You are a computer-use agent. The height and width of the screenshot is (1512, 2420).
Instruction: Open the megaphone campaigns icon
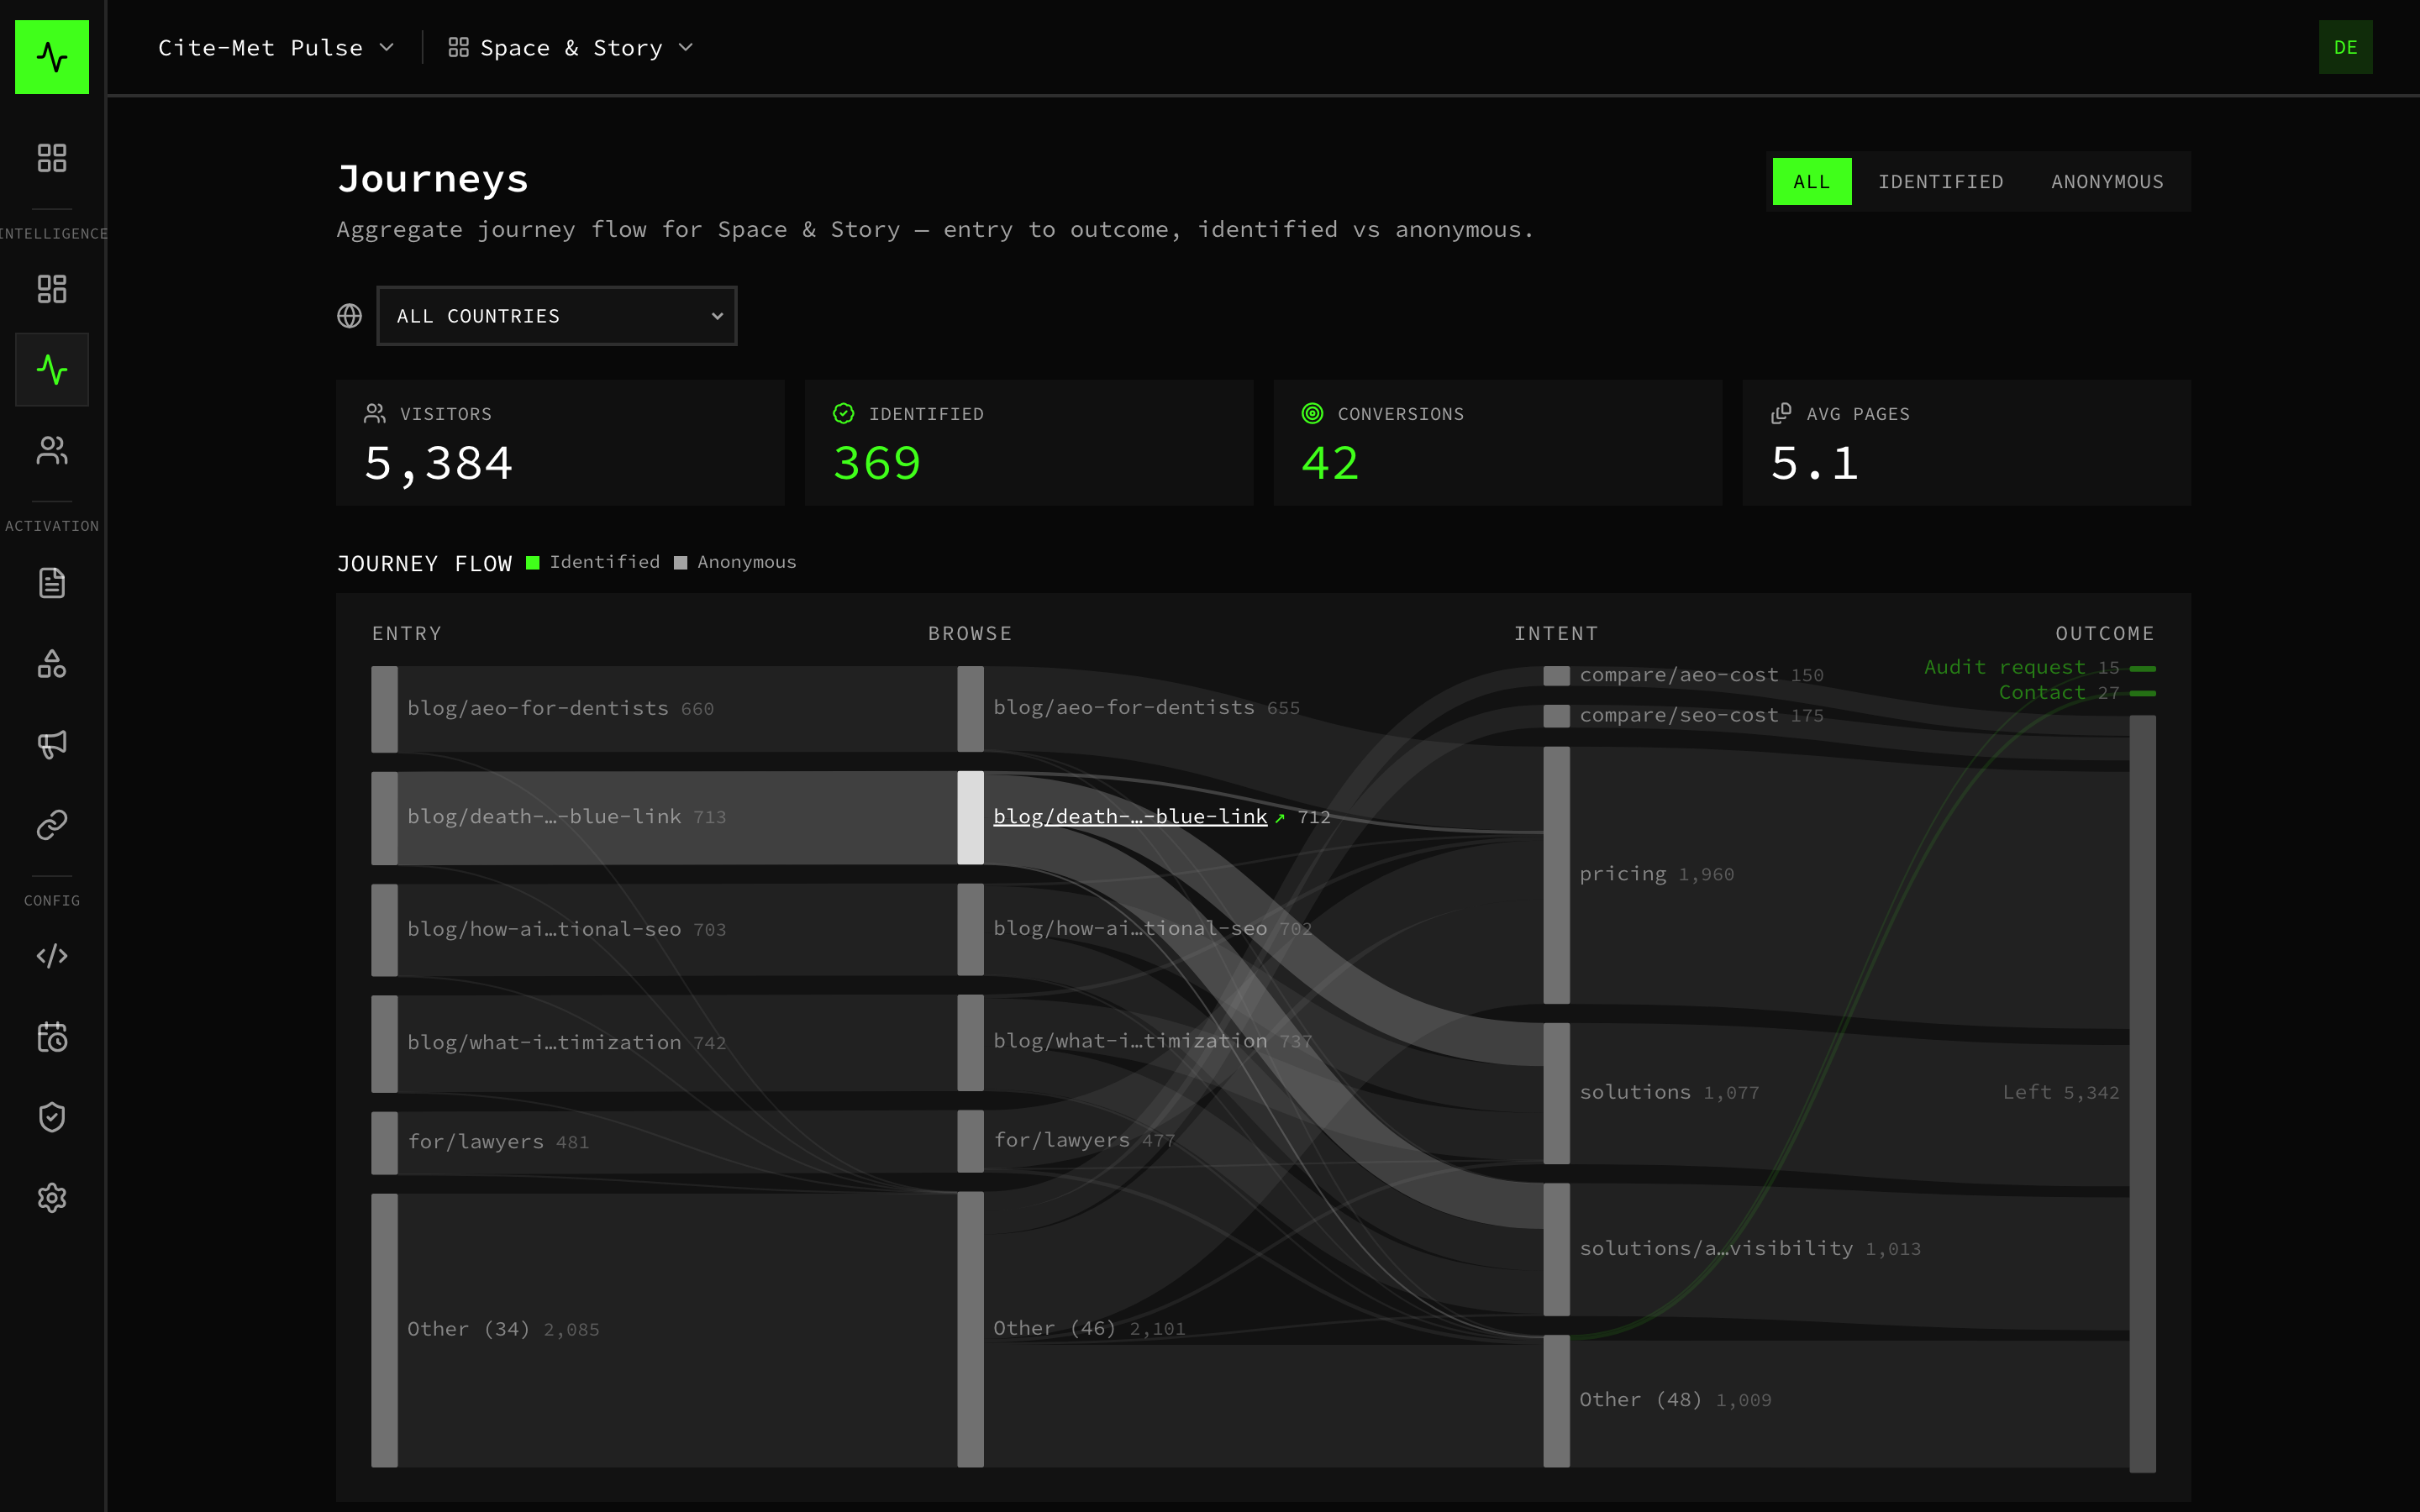tap(52, 744)
